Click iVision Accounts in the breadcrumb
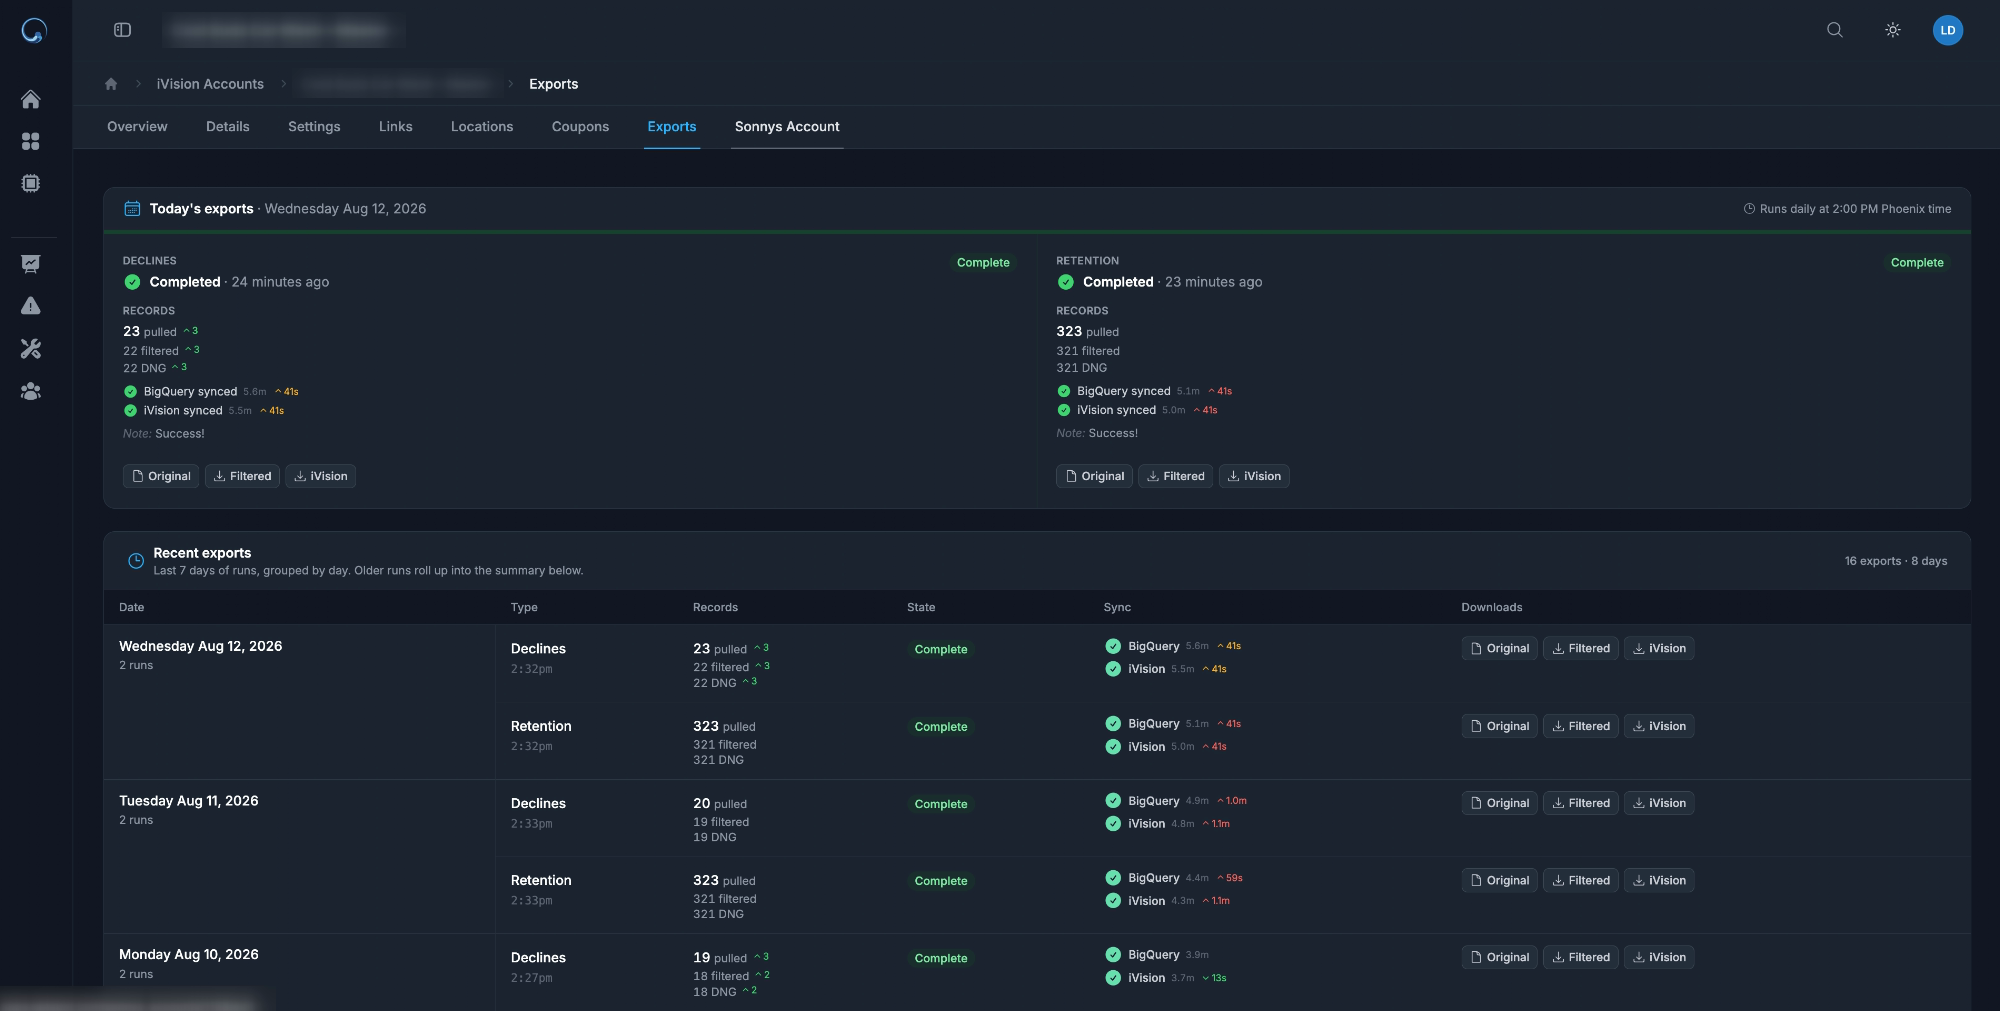Screen dimensions: 2000x1011 point(210,84)
